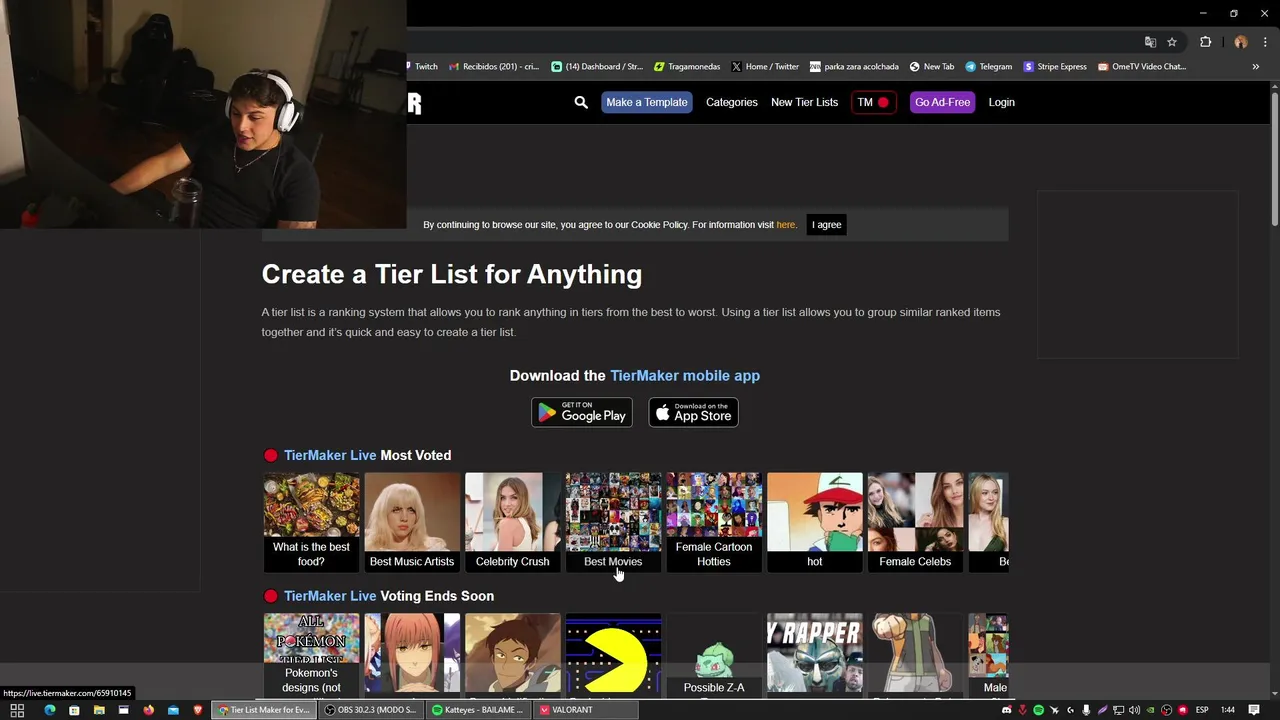Click the Download on the App Store badge

[x=693, y=412]
